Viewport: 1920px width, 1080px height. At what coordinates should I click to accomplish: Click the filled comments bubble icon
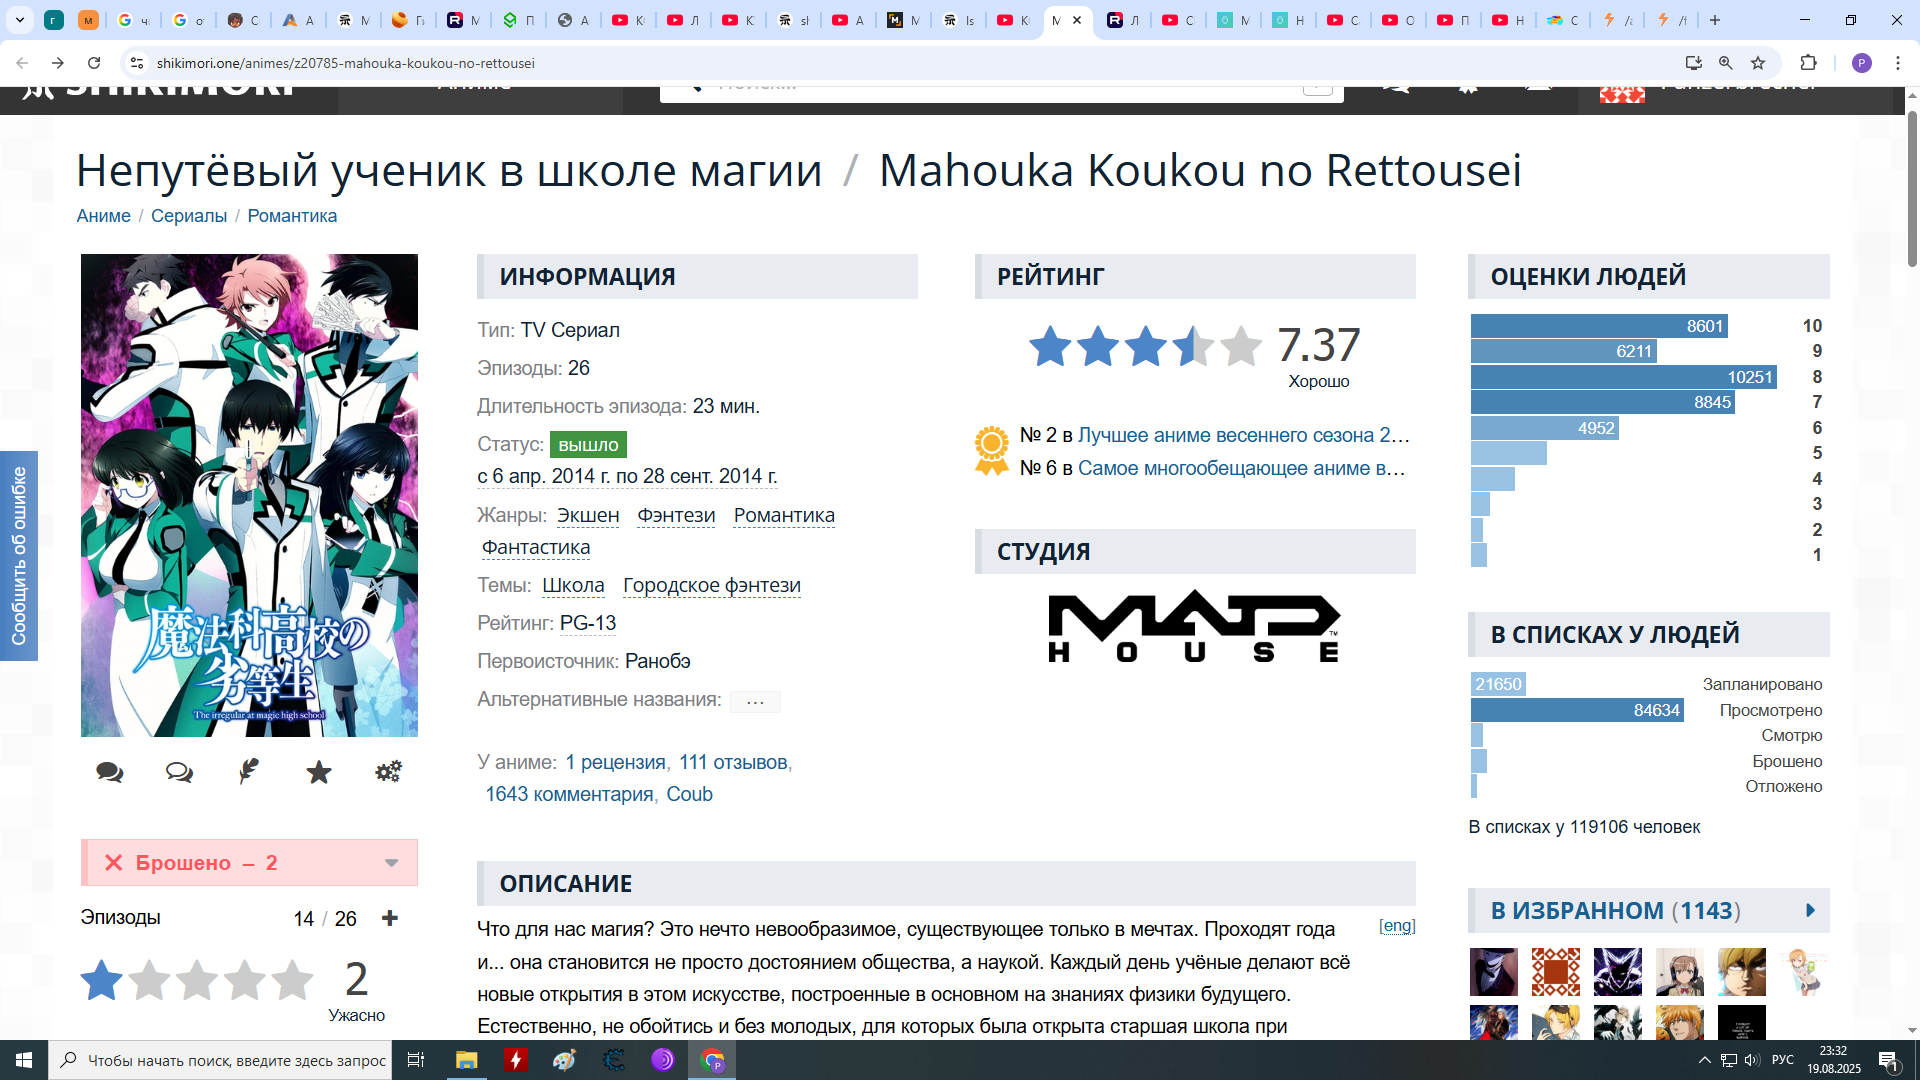[110, 772]
